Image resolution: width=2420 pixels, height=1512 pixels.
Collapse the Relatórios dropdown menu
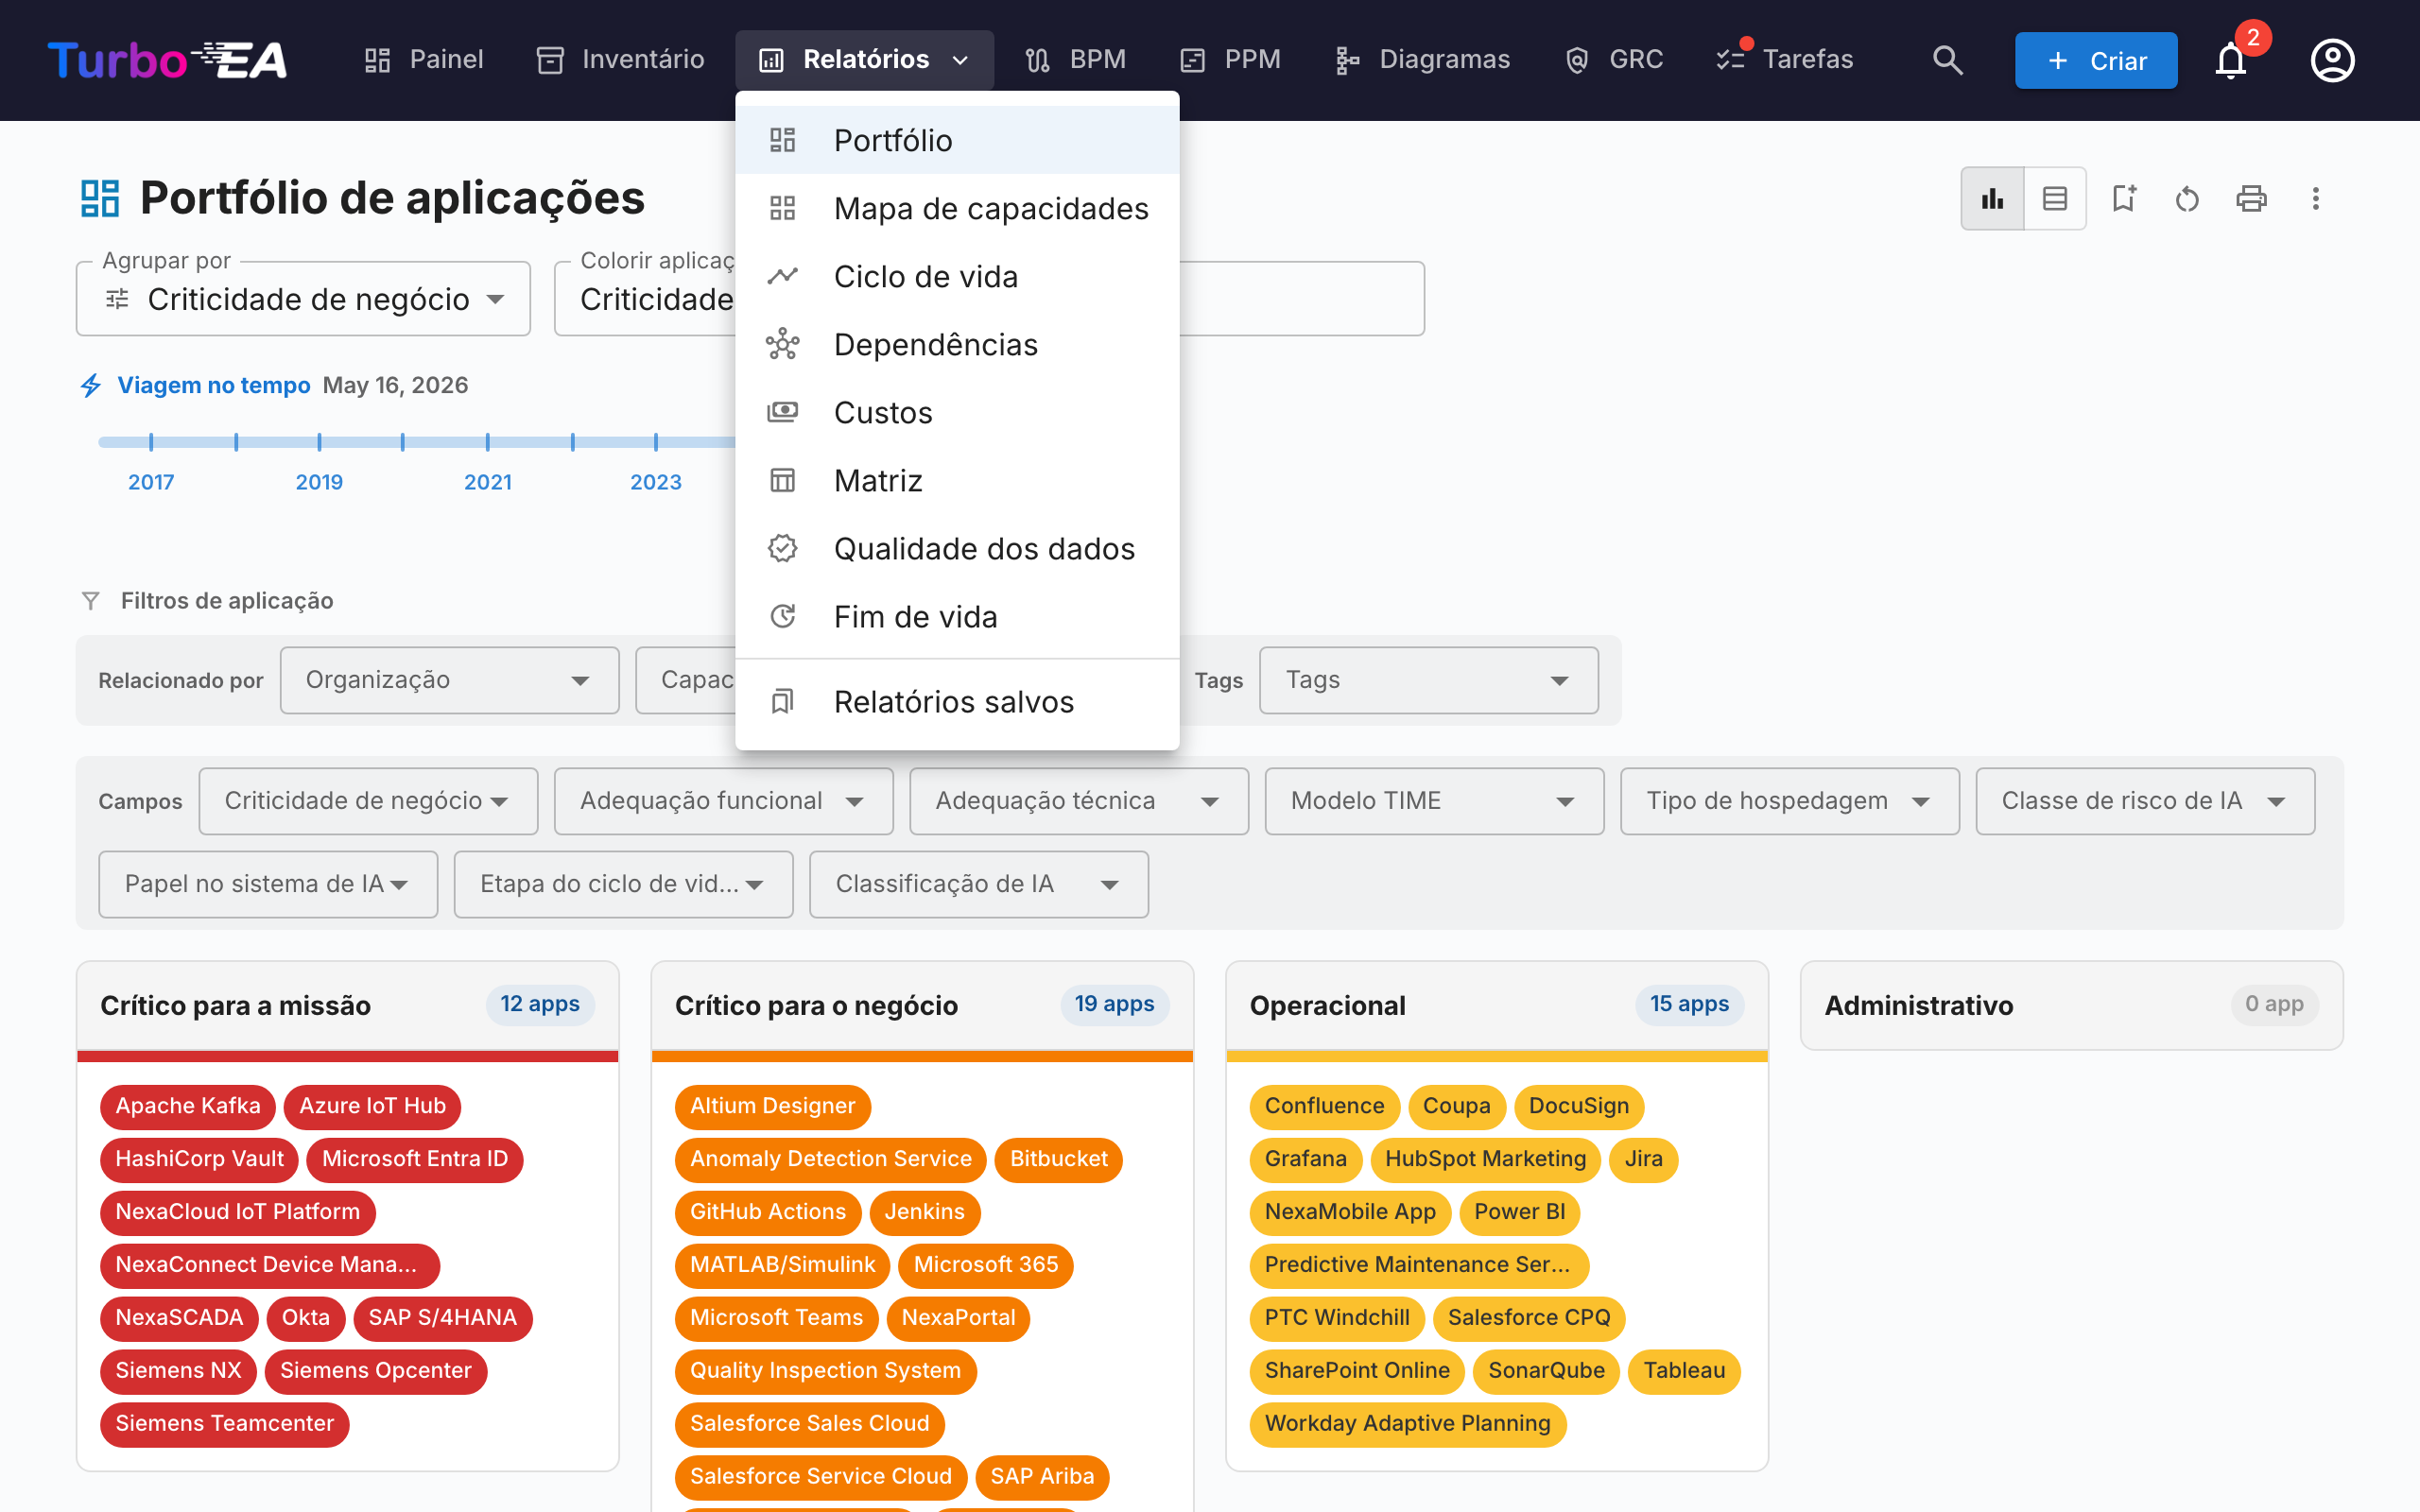[865, 60]
